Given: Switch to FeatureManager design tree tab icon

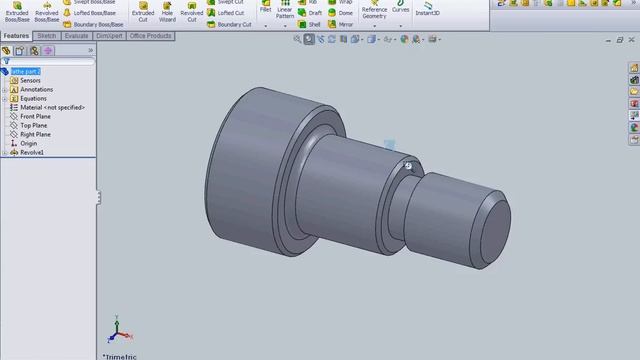Looking at the screenshot, I should (6, 51).
